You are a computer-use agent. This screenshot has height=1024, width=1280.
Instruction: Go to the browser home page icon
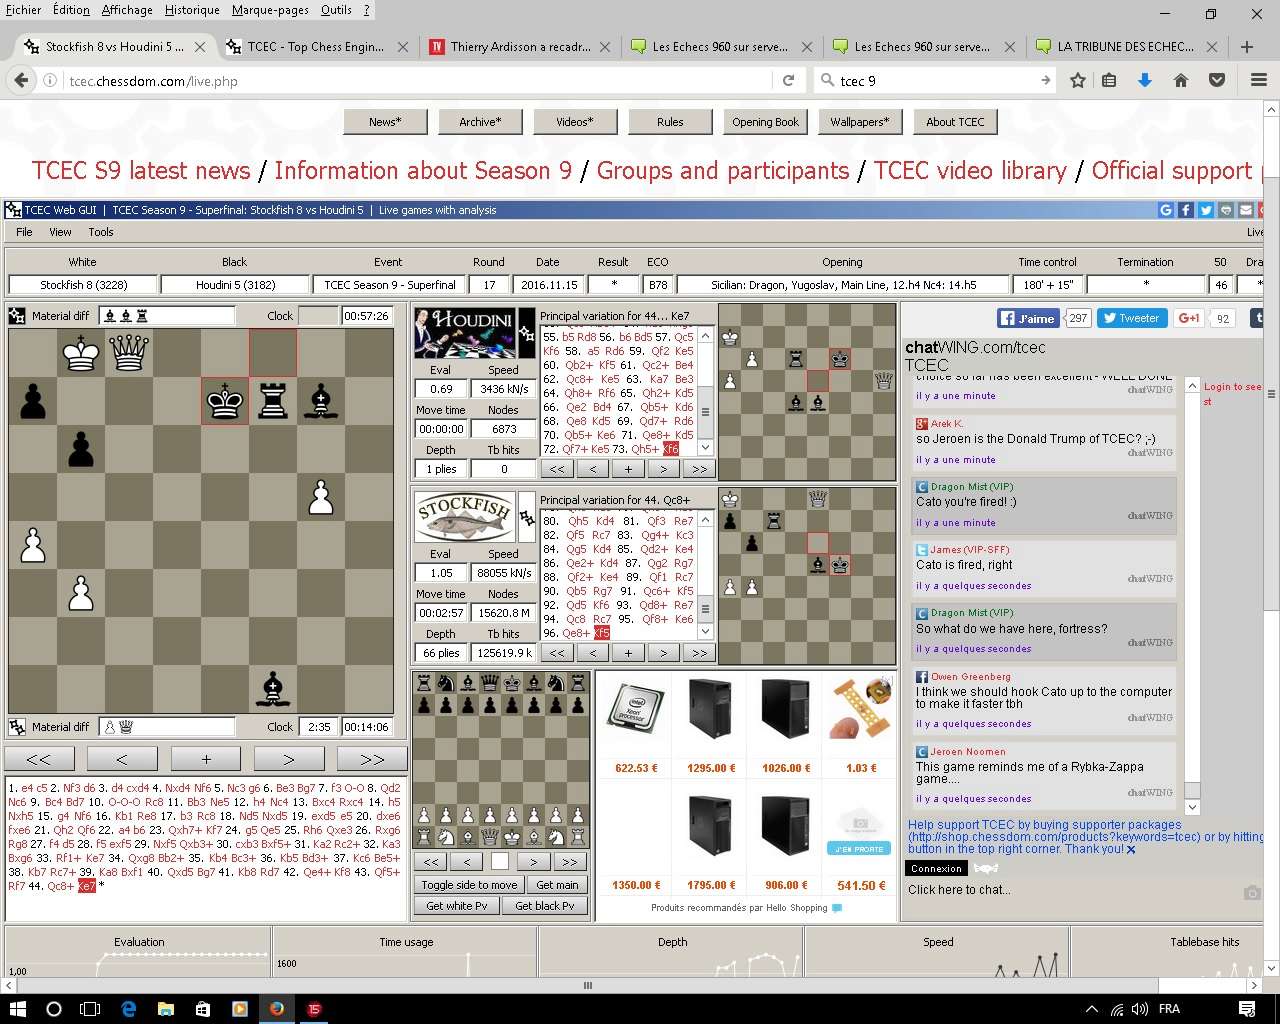tap(1181, 81)
